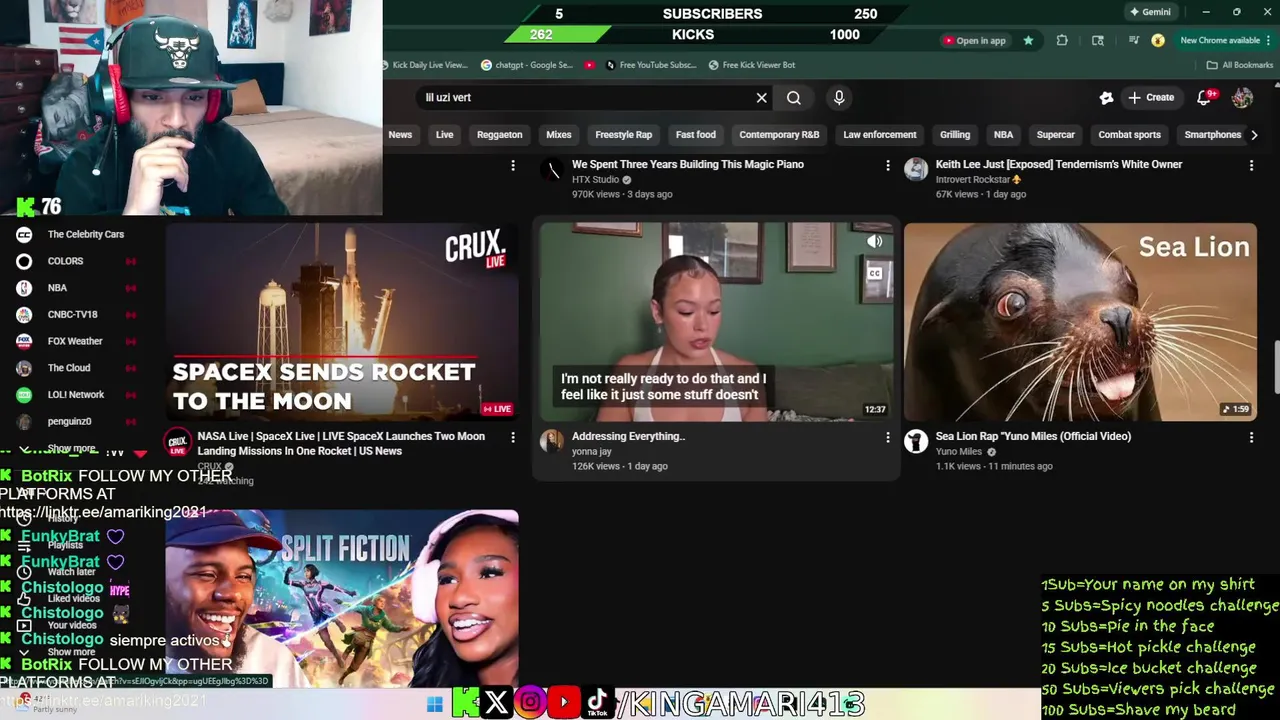The width and height of the screenshot is (1280, 720).
Task: Toggle the bookmark star for this page
Action: click(x=1028, y=40)
